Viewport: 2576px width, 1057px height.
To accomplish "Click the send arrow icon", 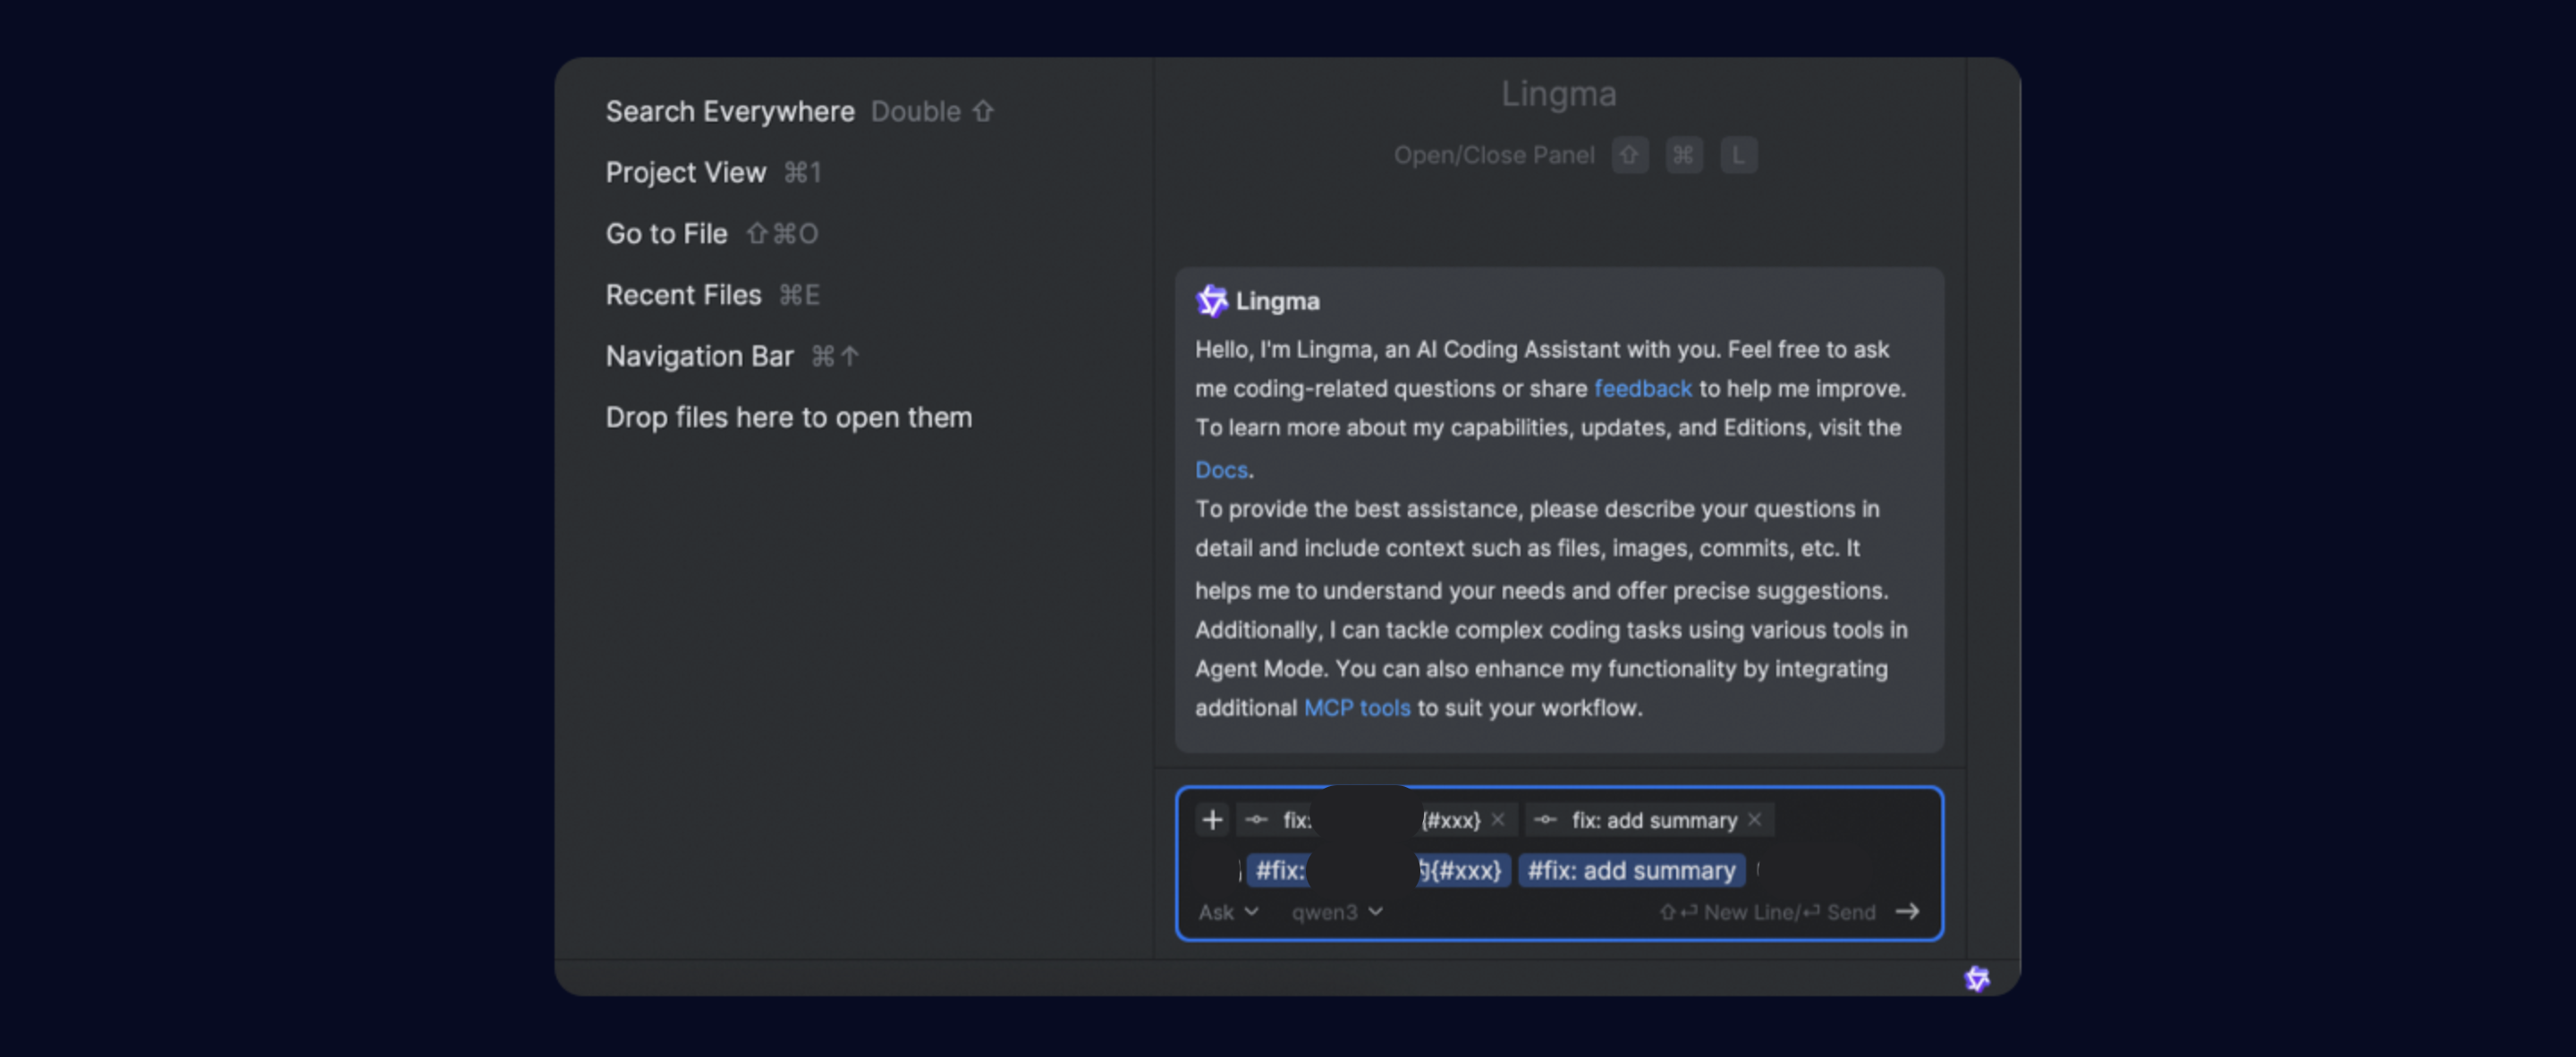I will coord(1907,912).
